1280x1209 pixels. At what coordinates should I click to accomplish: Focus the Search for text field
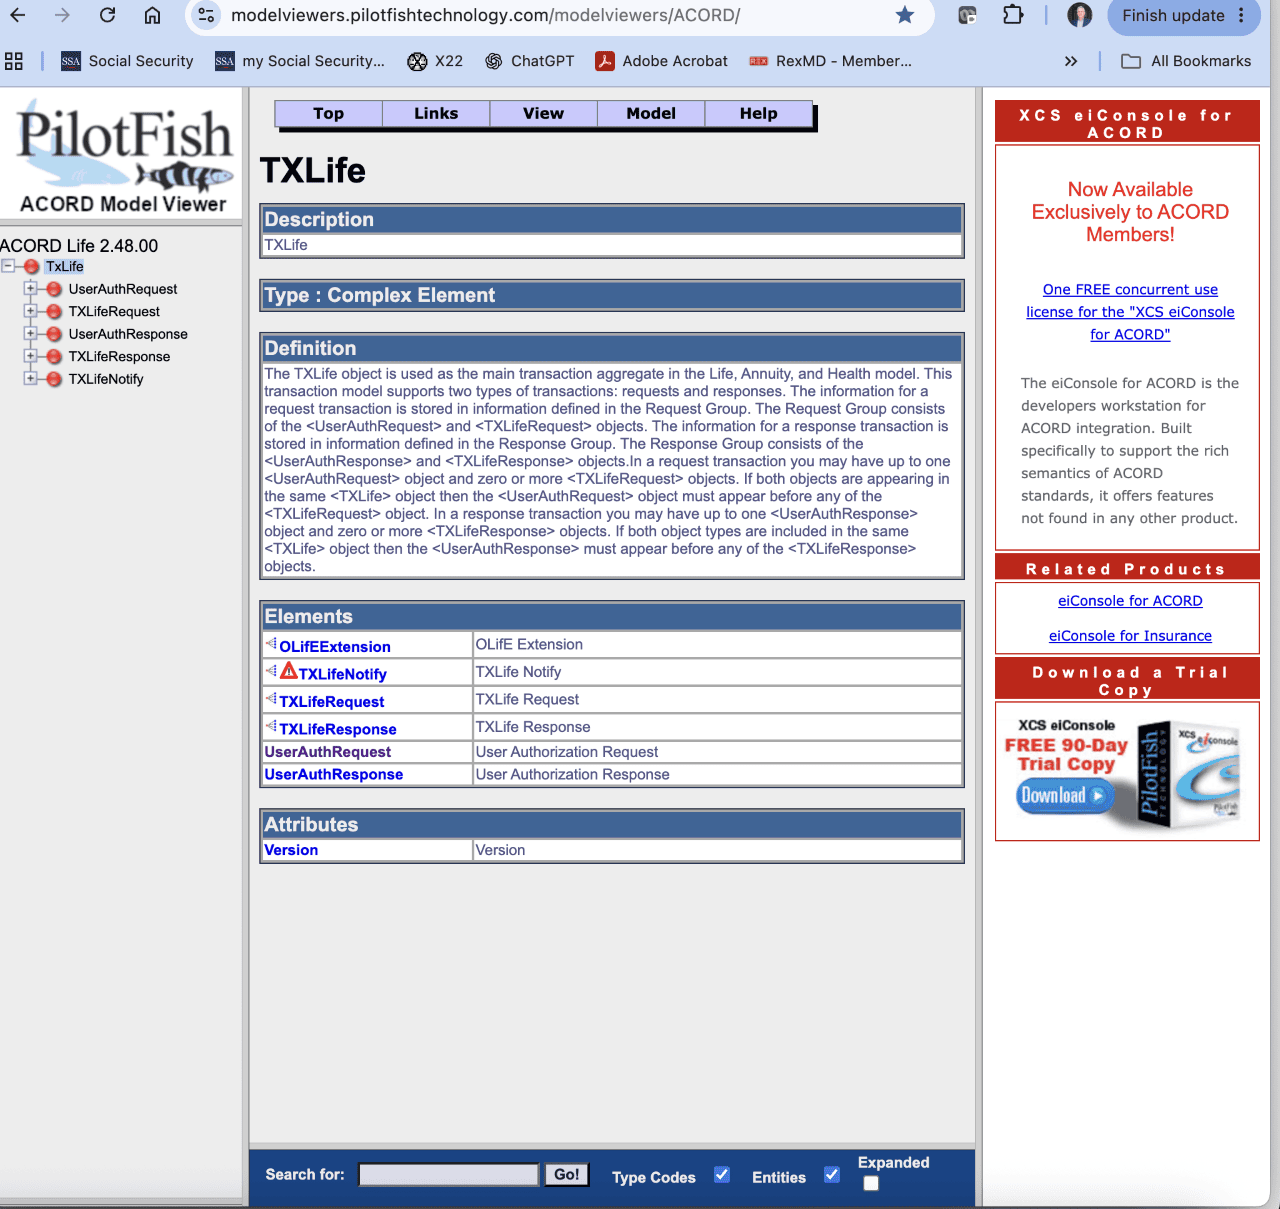pyautogui.click(x=449, y=1175)
